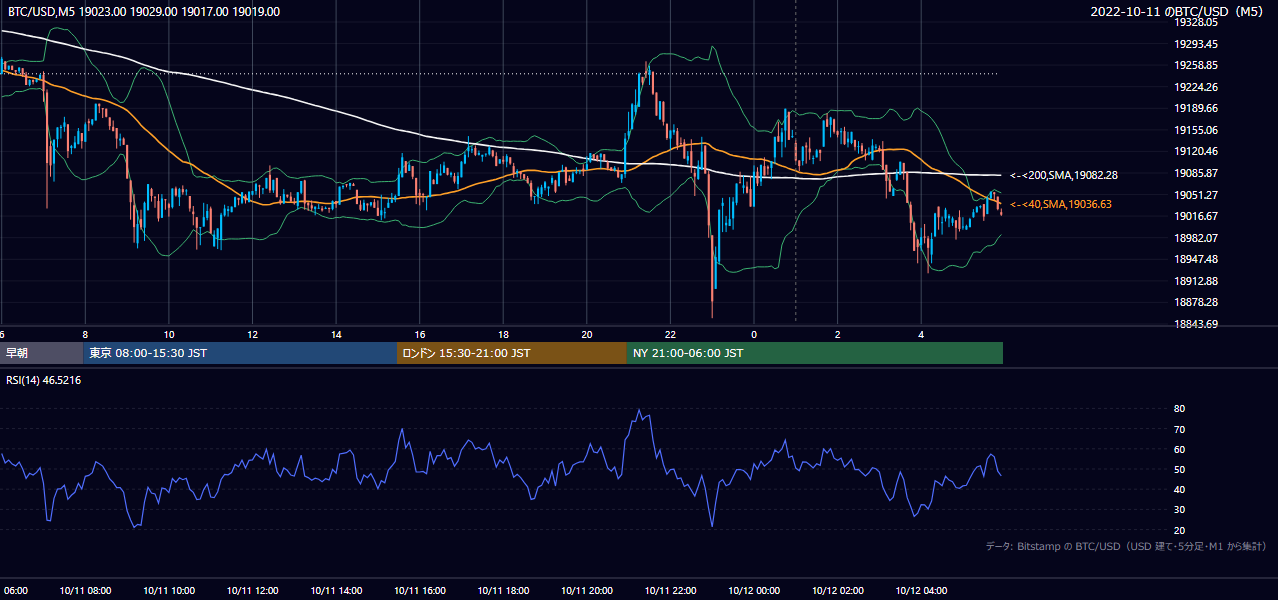Click price axis value 18843.69
The image size is (1278, 600).
tap(1195, 324)
